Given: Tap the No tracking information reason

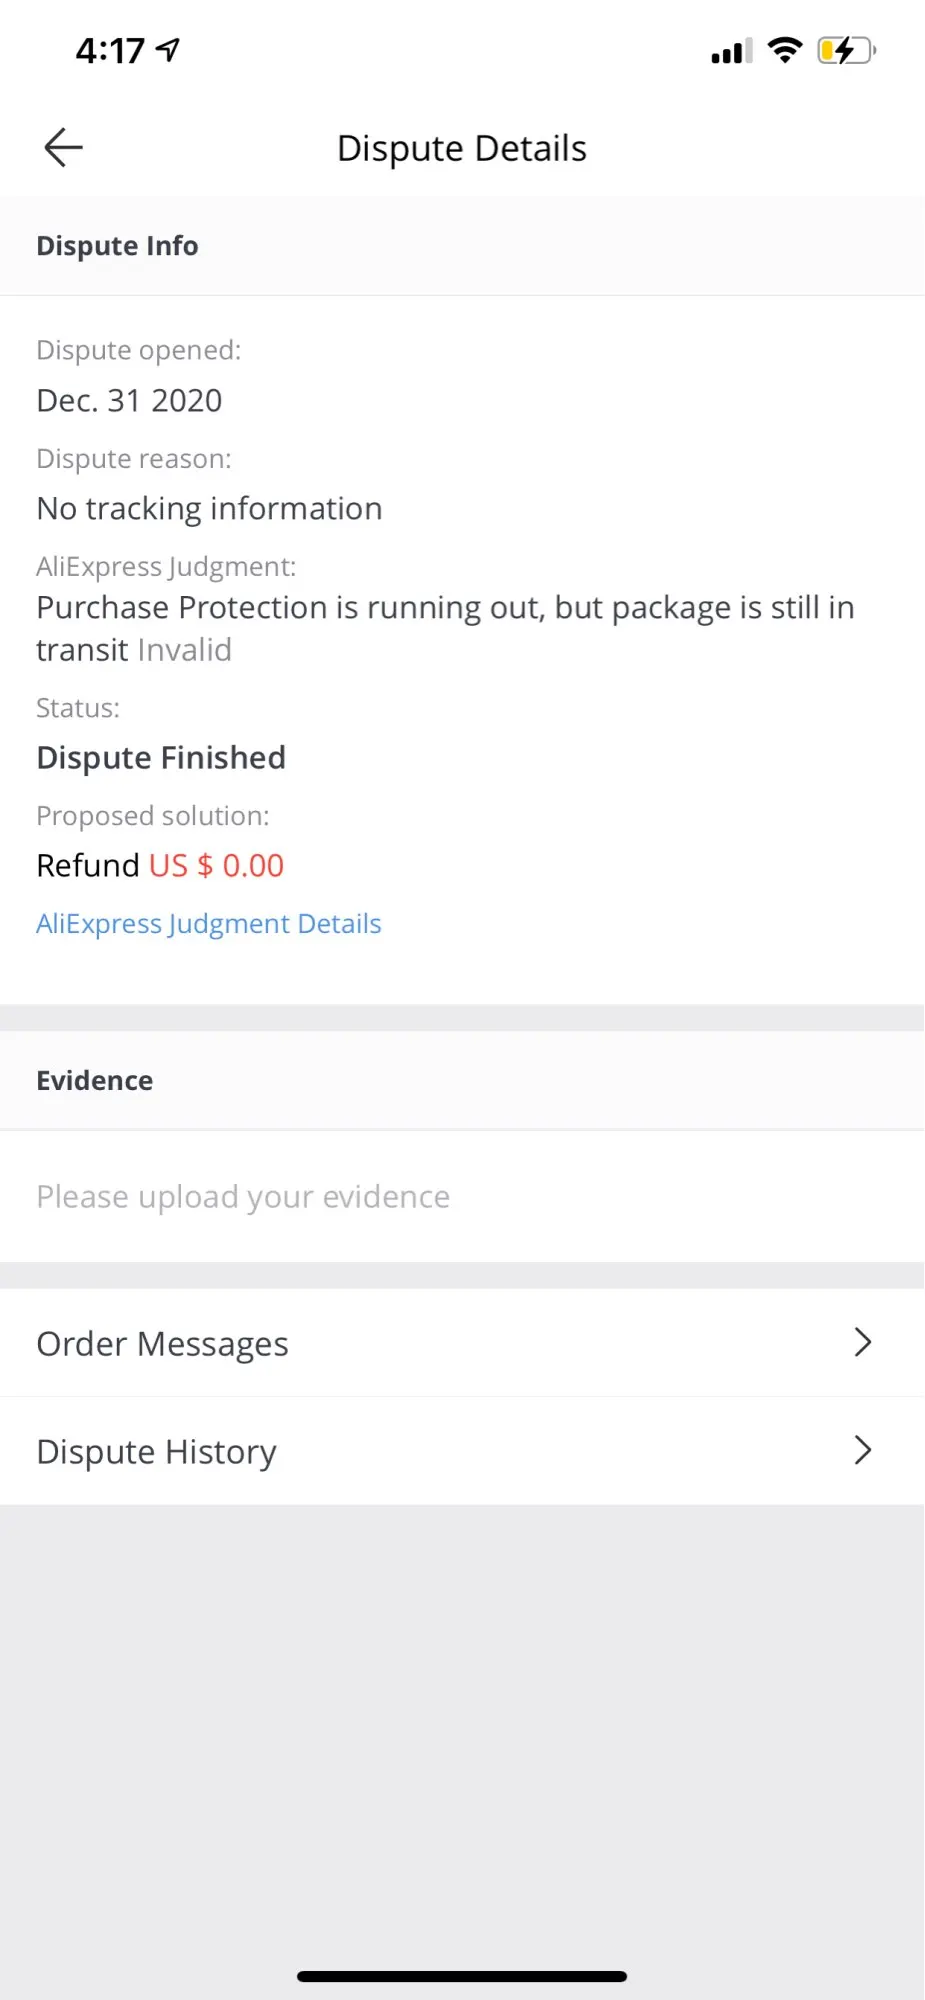Looking at the screenshot, I should pyautogui.click(x=209, y=508).
